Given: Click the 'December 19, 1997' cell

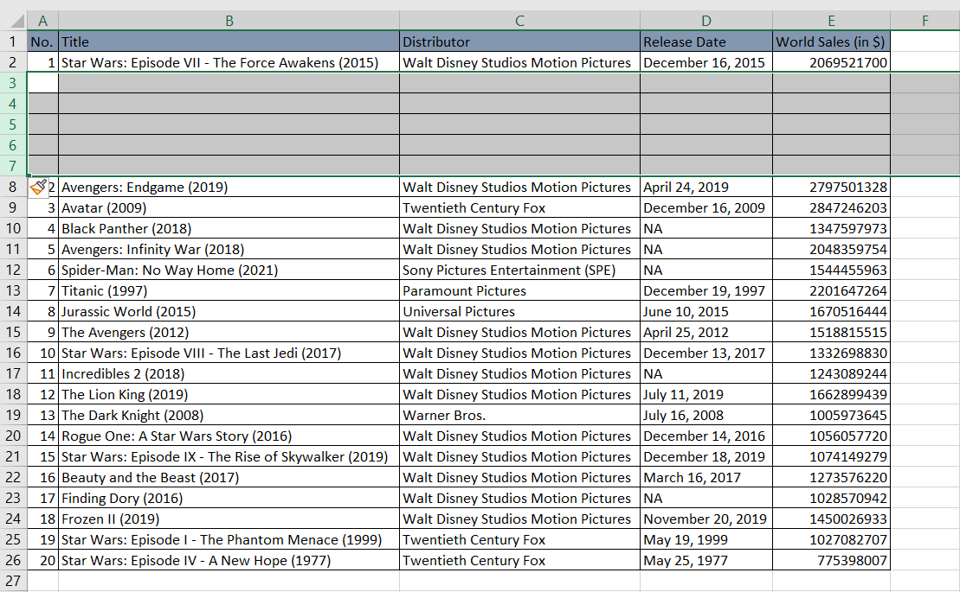Looking at the screenshot, I should point(706,291).
